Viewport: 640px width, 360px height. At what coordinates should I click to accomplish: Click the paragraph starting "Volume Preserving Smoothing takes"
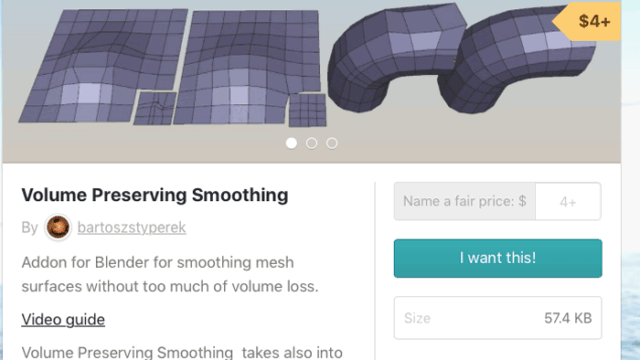tap(182, 352)
